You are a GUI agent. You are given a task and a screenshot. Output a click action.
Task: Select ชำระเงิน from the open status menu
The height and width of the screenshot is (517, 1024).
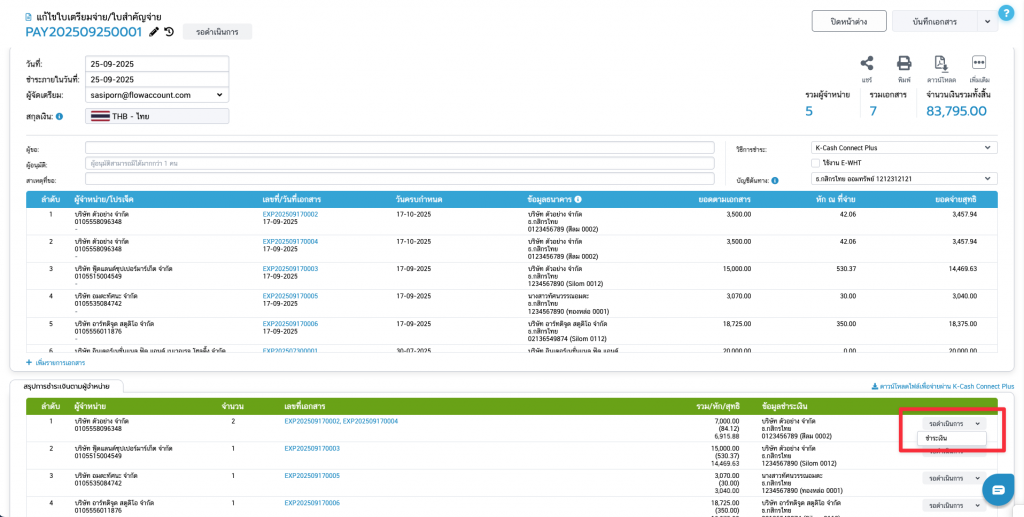coord(937,438)
